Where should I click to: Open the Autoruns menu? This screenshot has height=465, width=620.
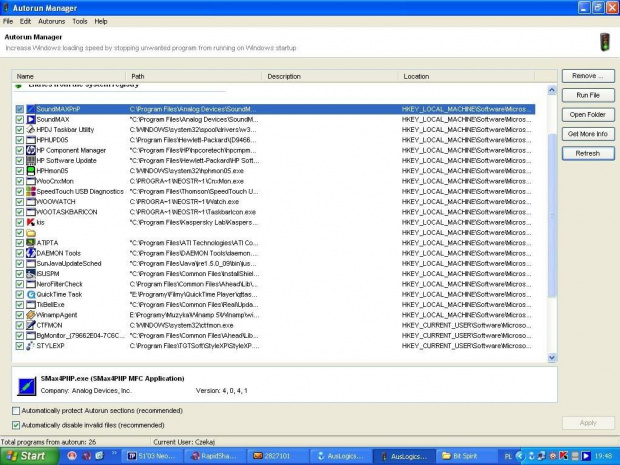(51, 21)
